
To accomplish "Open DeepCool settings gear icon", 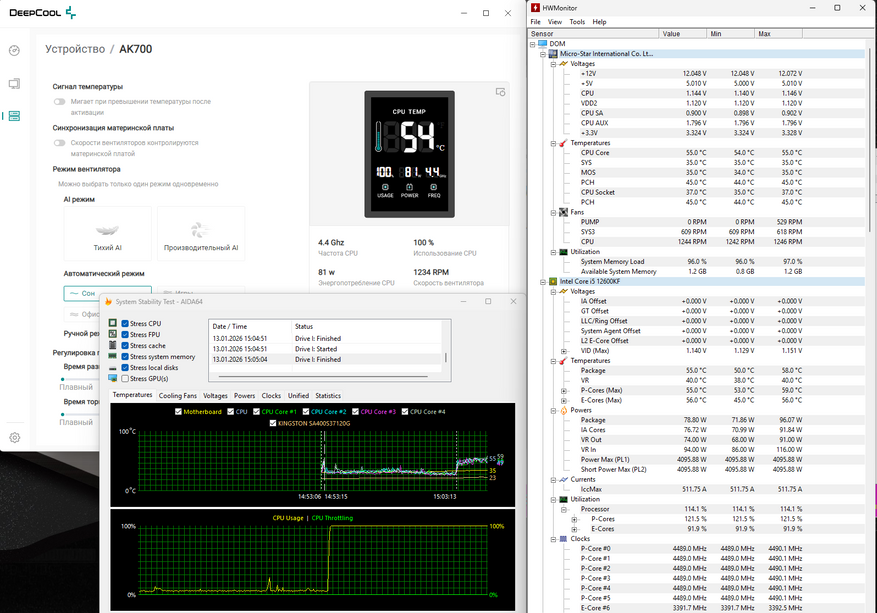I will (x=14, y=437).
